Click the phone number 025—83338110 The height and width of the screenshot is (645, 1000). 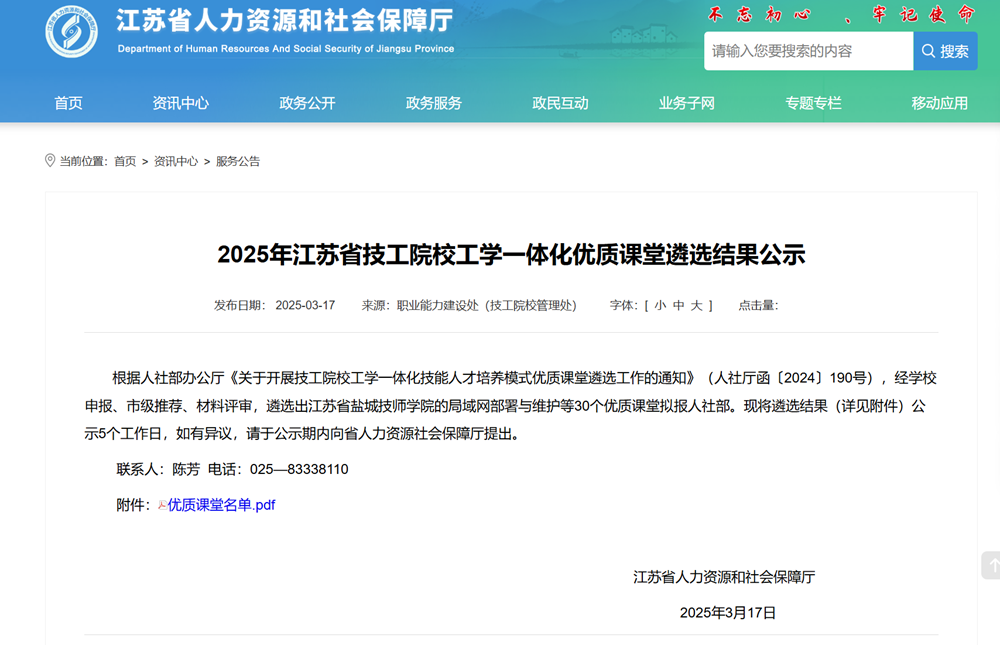299,470
